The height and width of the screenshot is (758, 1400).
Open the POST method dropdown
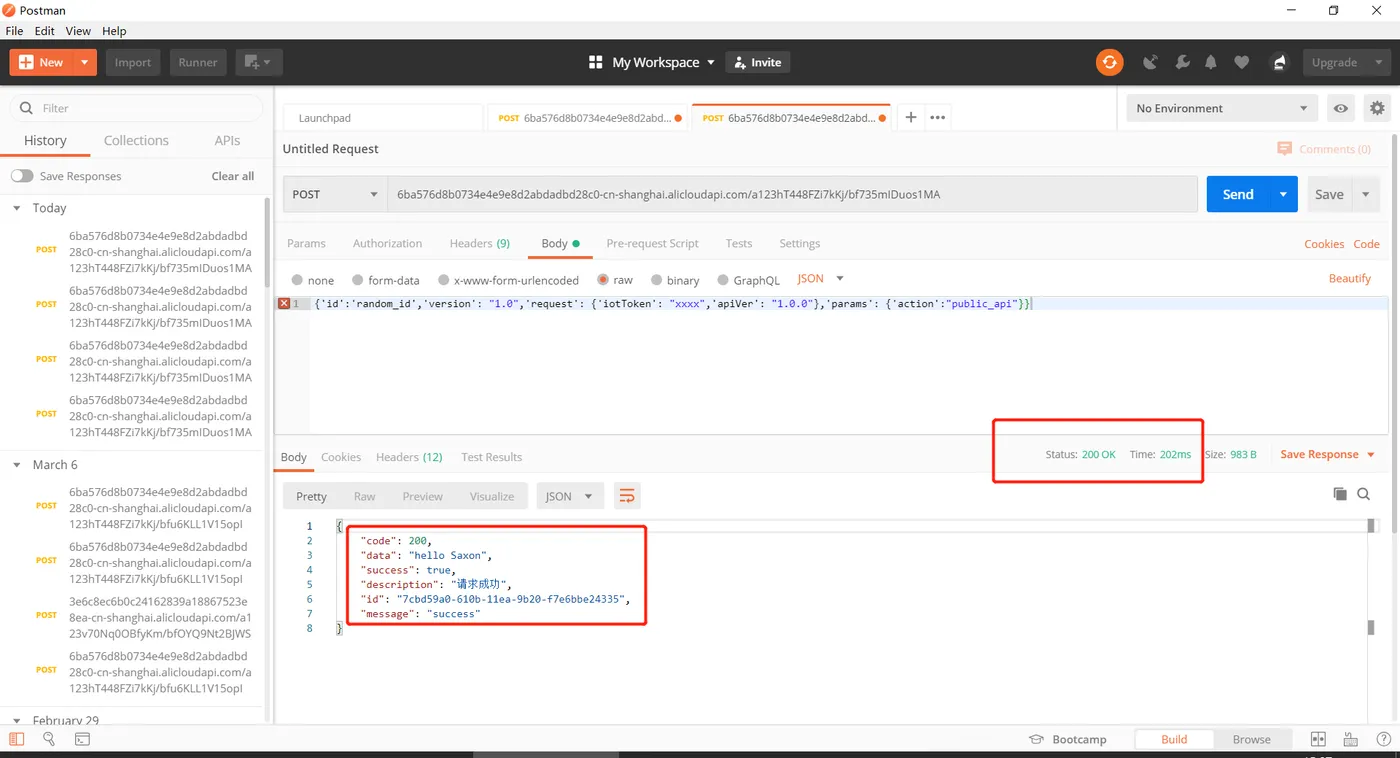tap(335, 194)
